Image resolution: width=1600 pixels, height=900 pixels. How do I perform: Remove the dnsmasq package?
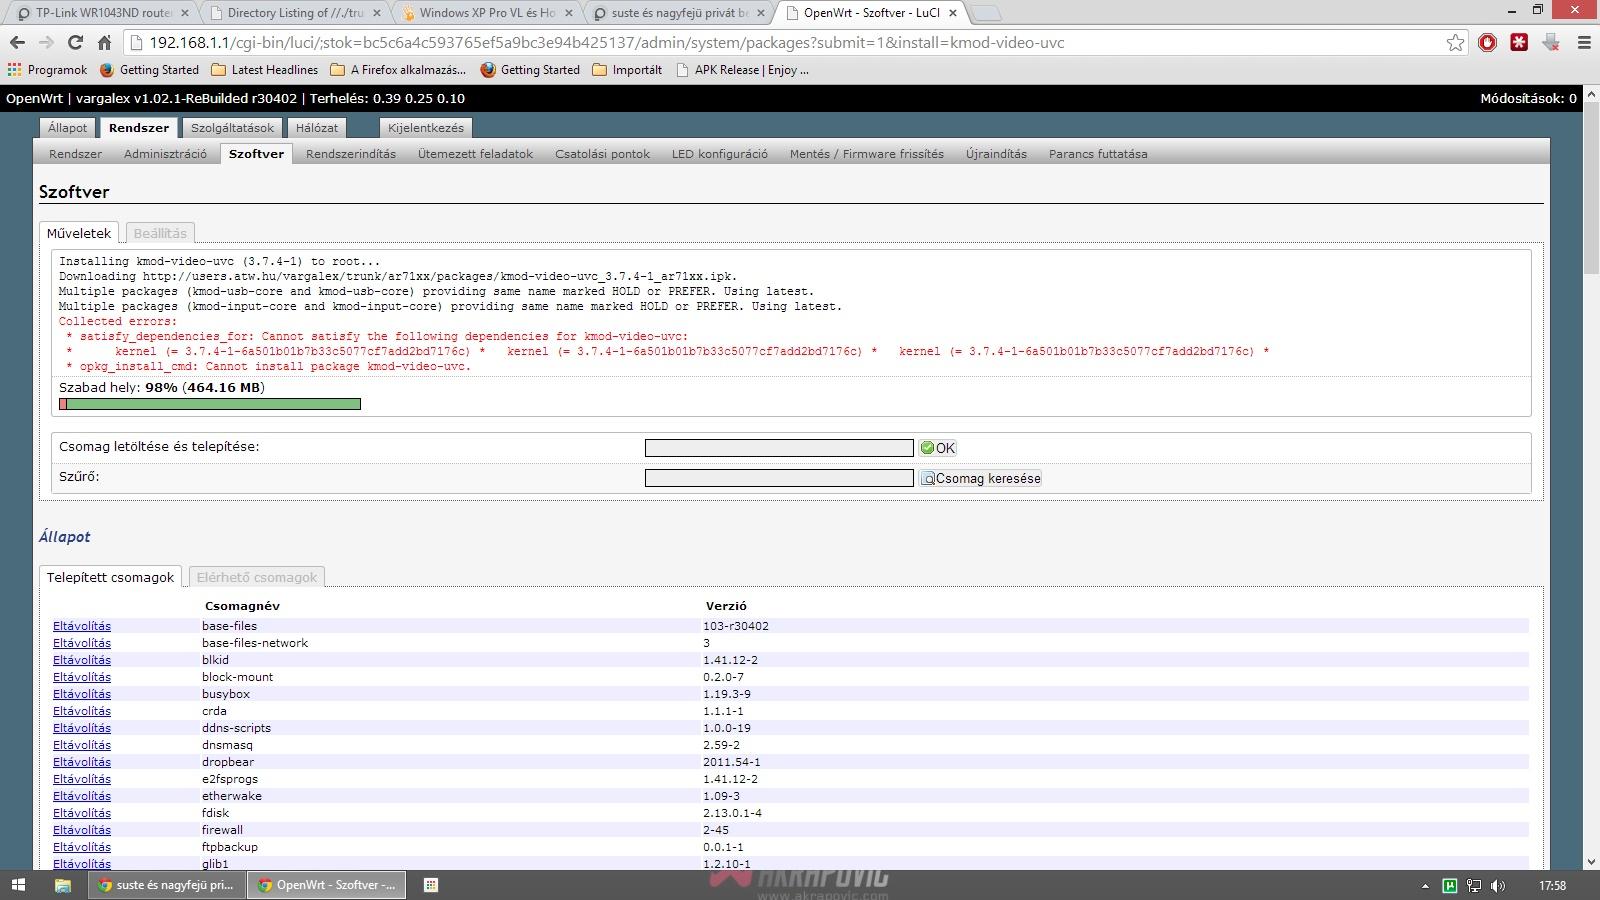pyautogui.click(x=82, y=745)
